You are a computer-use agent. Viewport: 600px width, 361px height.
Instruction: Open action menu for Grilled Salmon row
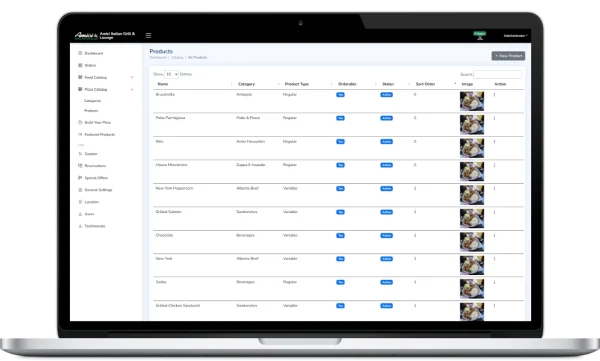[494, 212]
